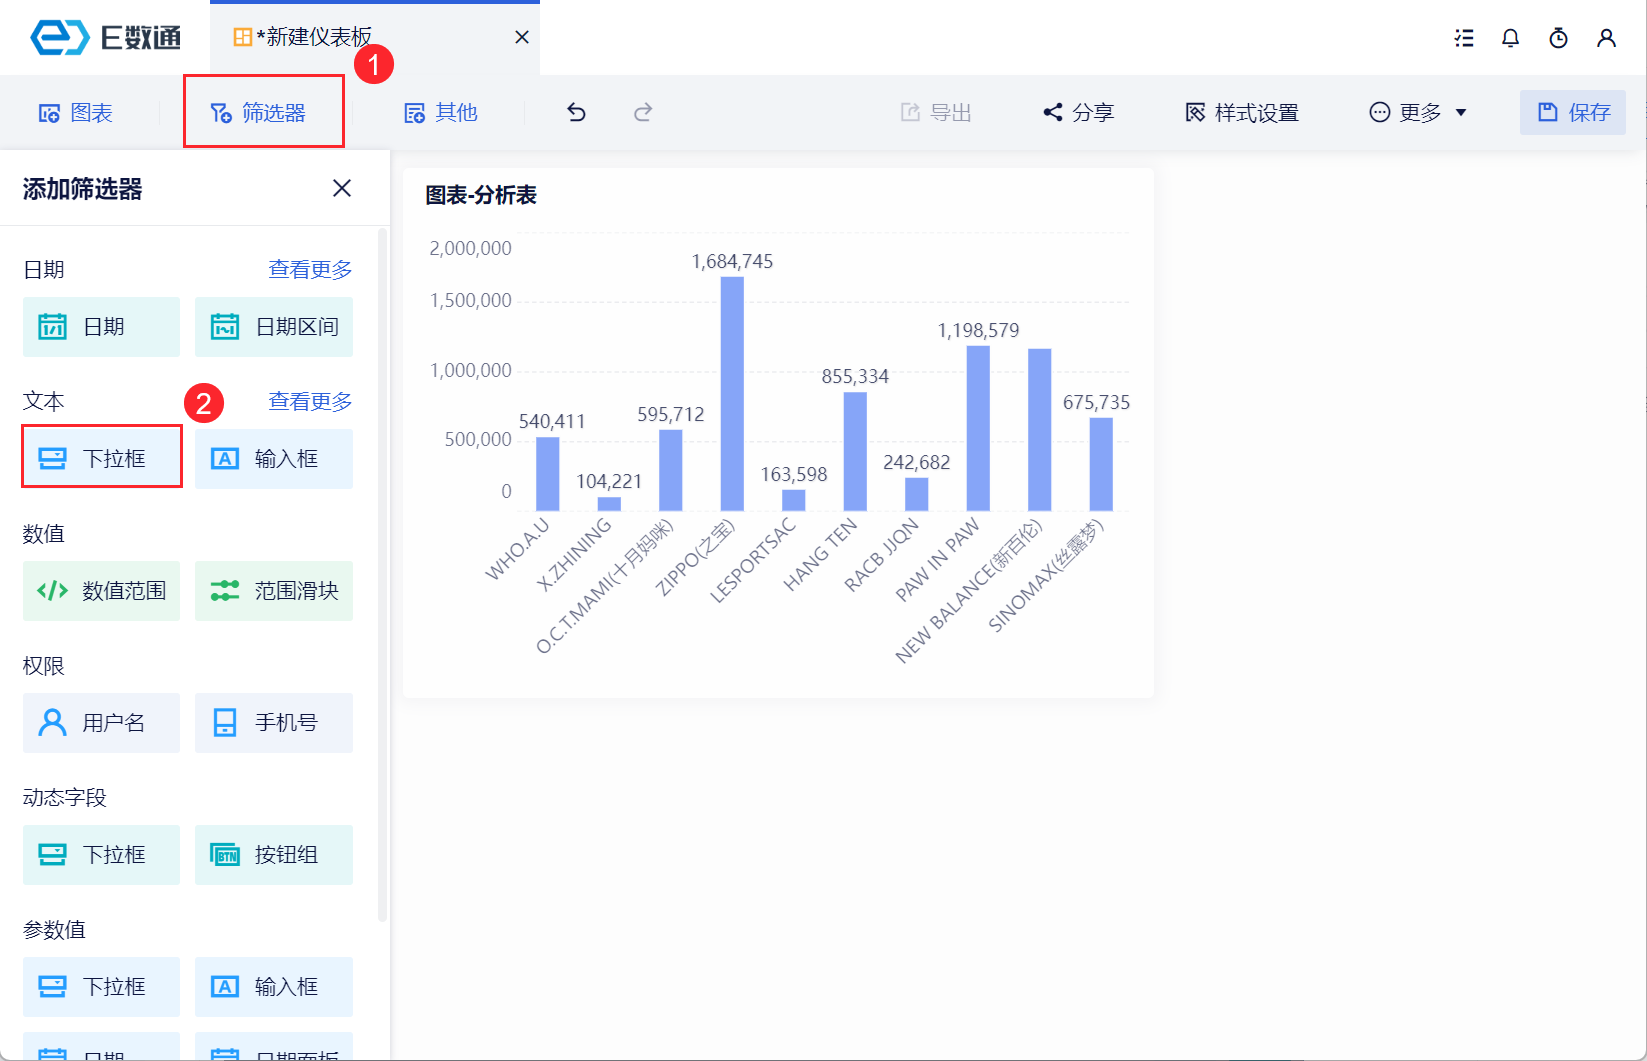Click the redo arrow icon
This screenshot has height=1061, width=1647.
[x=643, y=112]
